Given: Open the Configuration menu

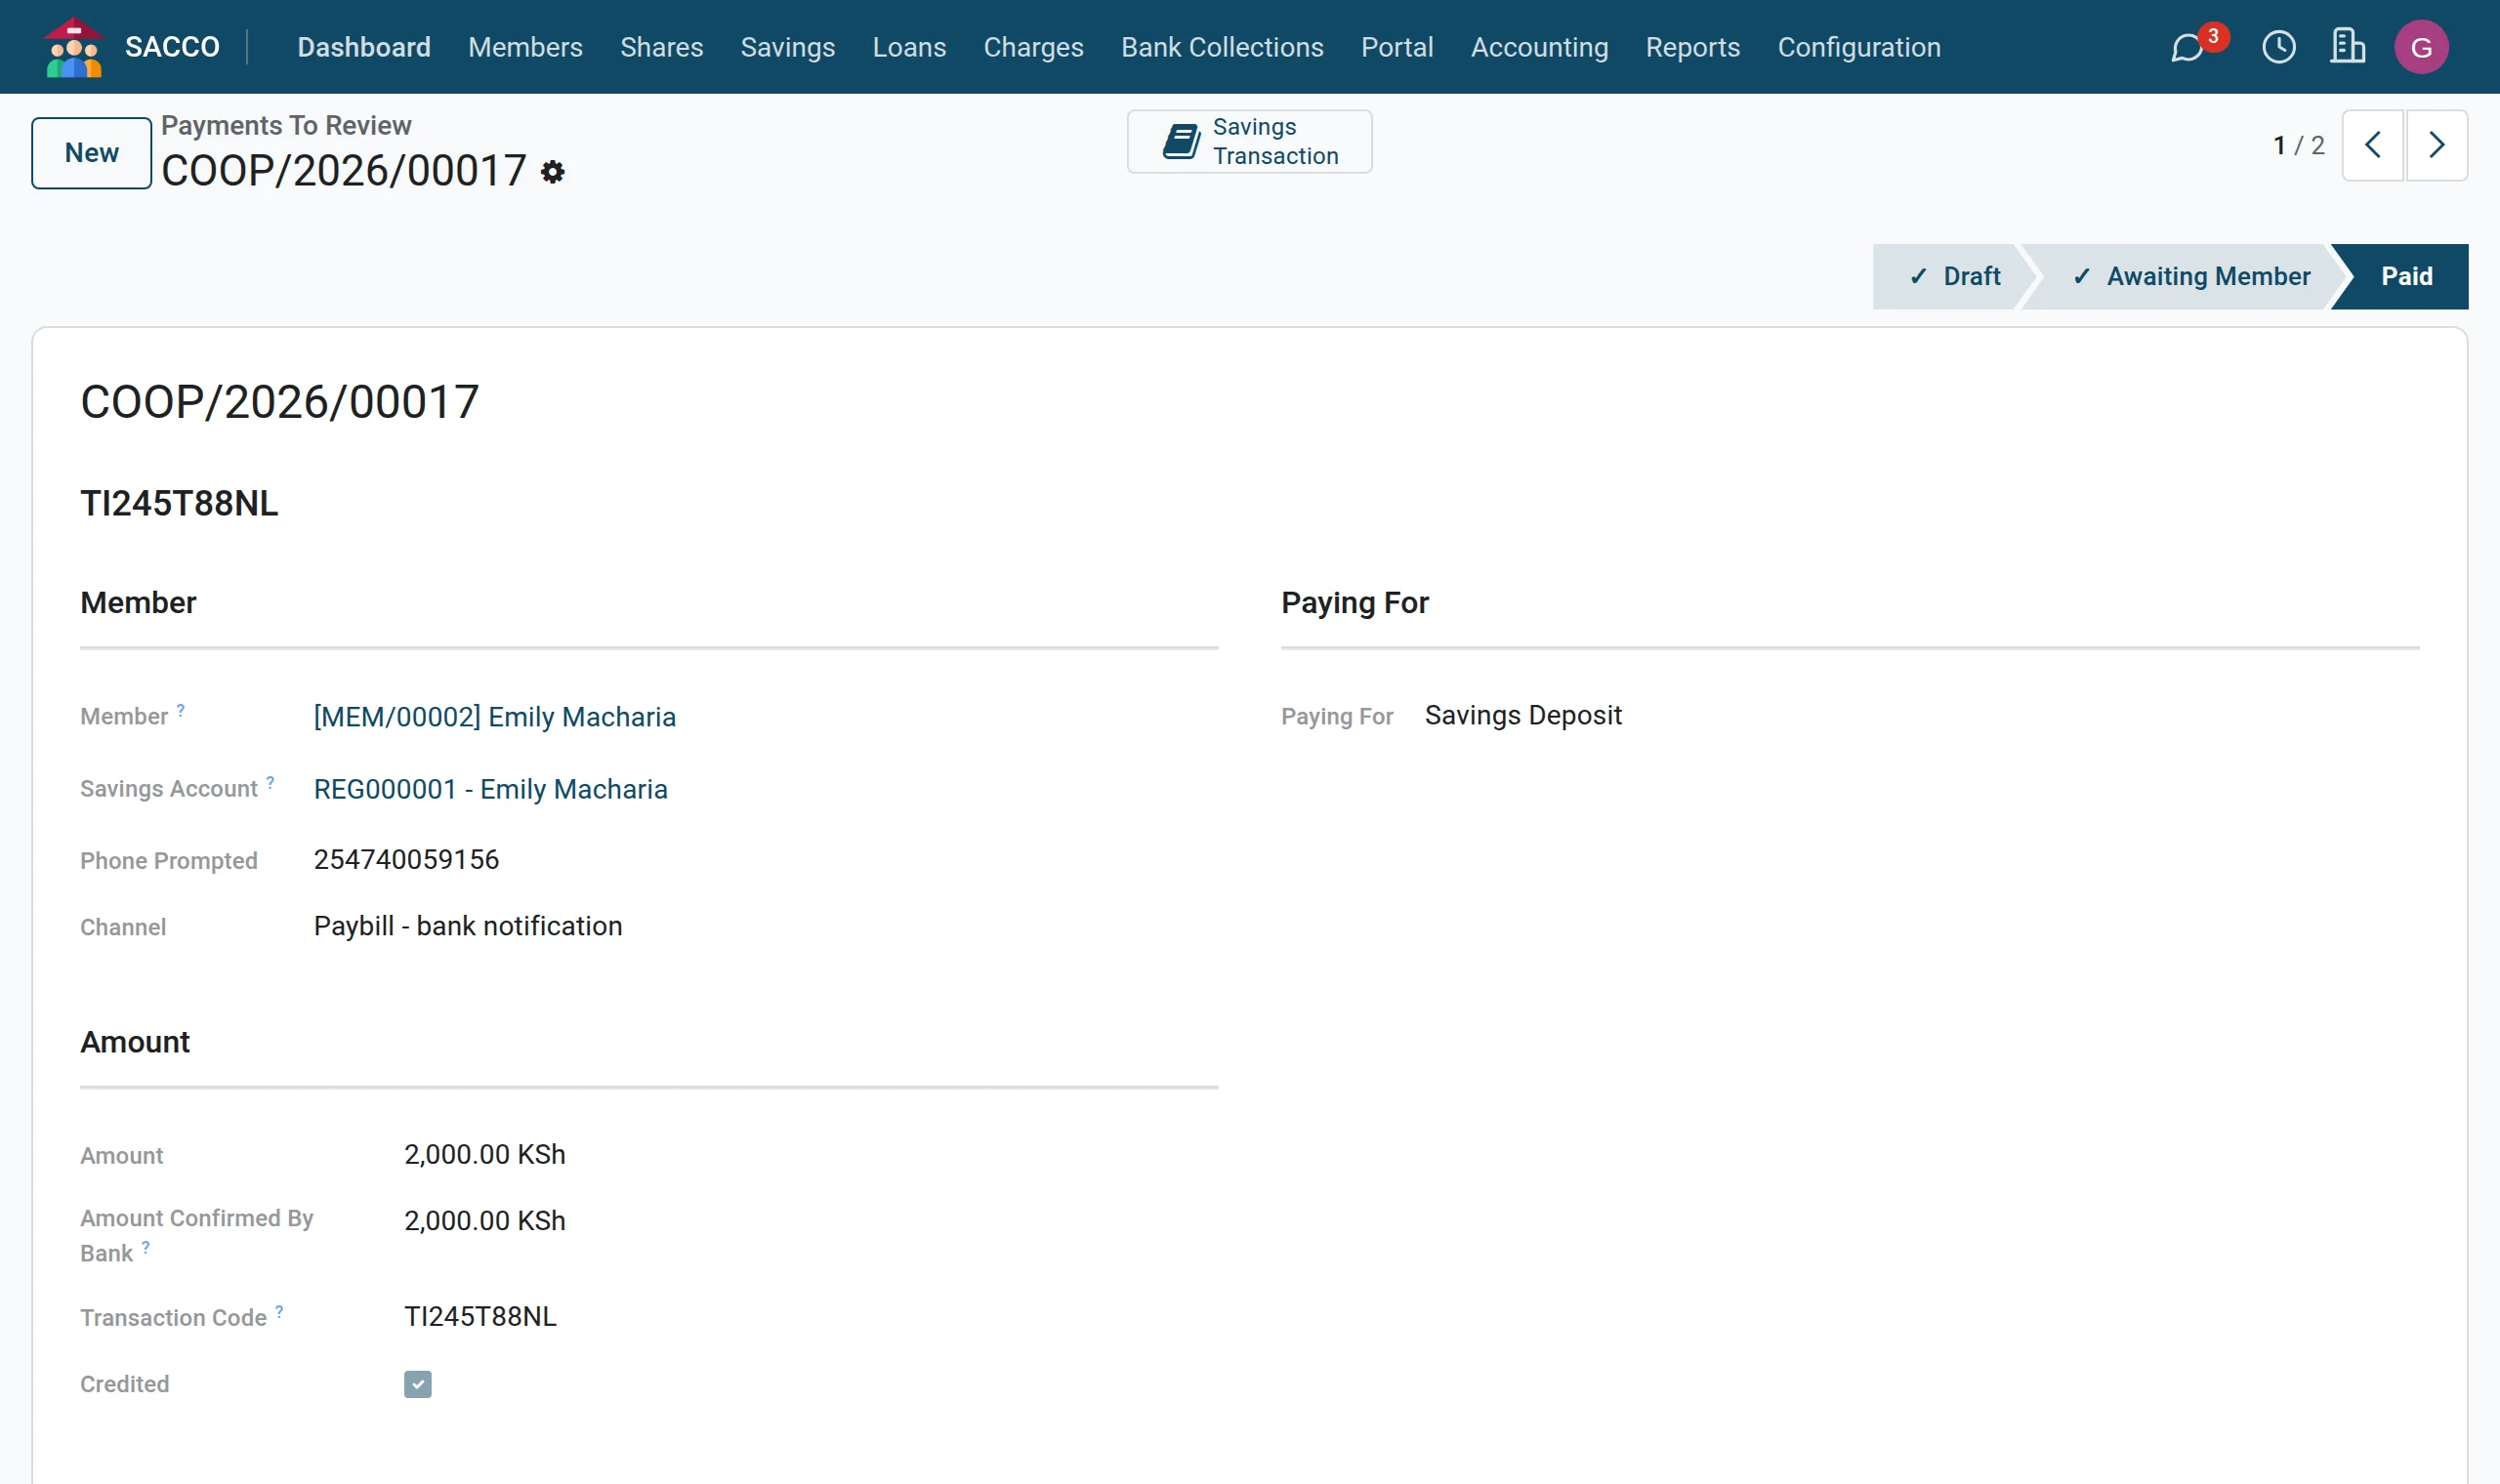Looking at the screenshot, I should tap(1859, 47).
